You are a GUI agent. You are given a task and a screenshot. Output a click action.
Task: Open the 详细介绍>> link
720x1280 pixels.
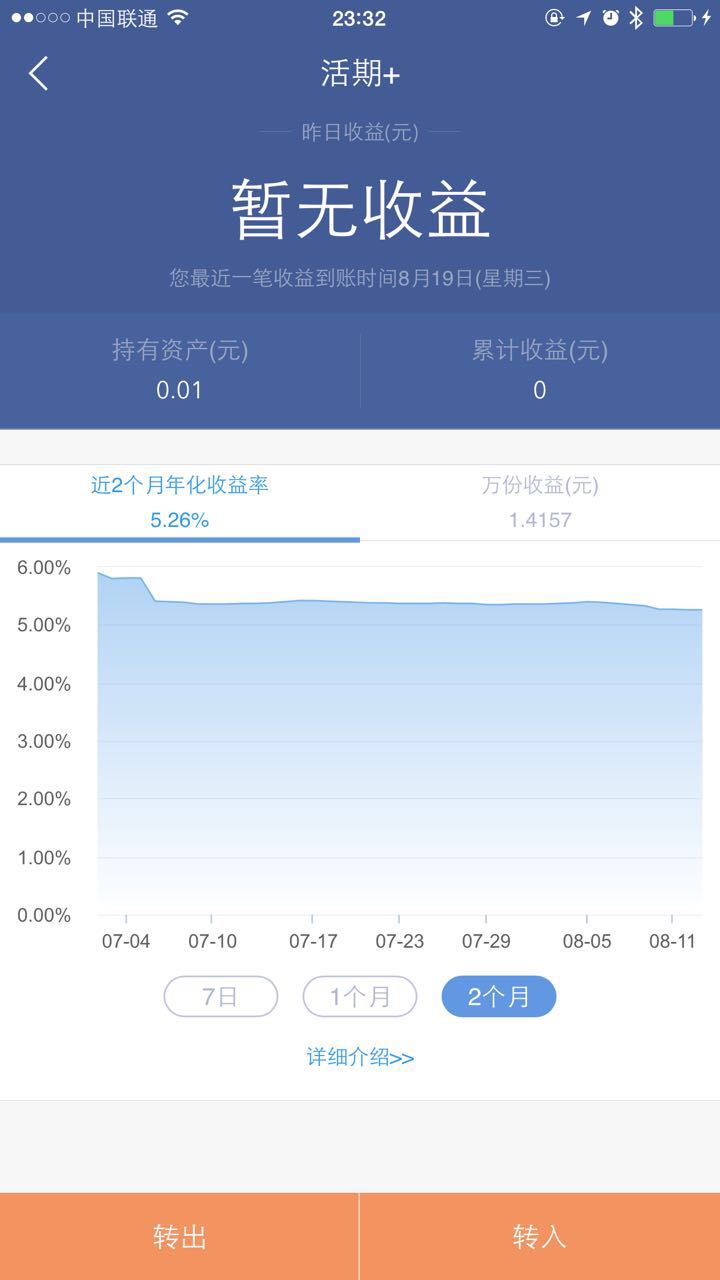[360, 1058]
